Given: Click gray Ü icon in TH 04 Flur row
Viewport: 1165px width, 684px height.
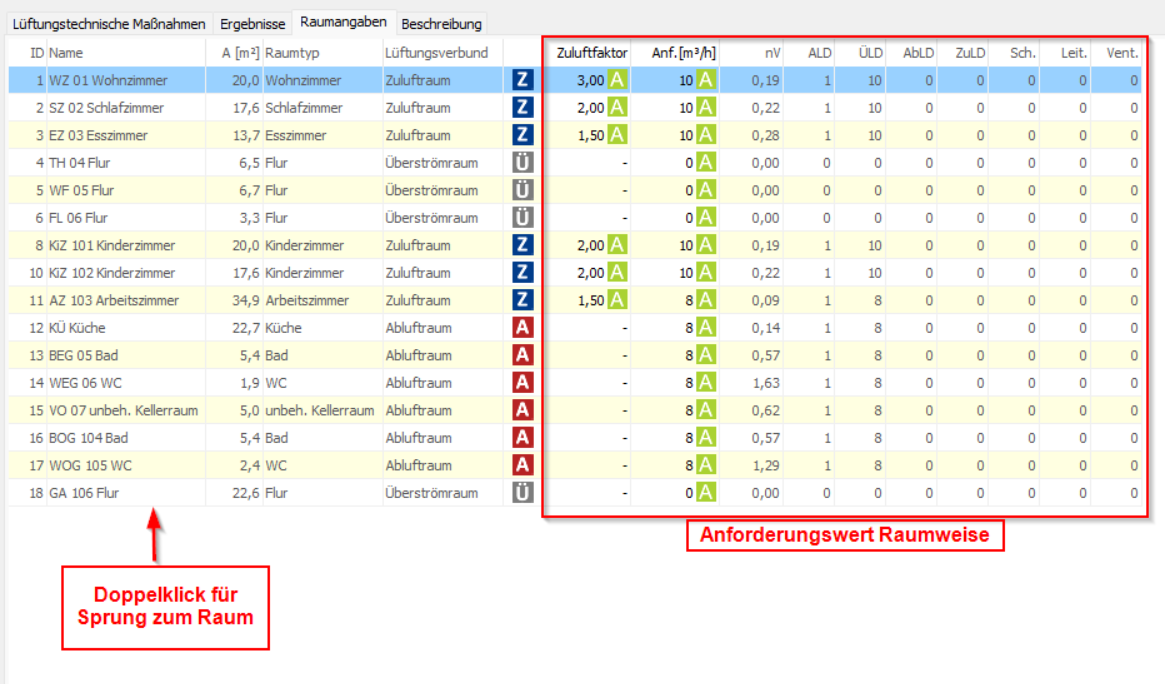Looking at the screenshot, I should tap(522, 163).
